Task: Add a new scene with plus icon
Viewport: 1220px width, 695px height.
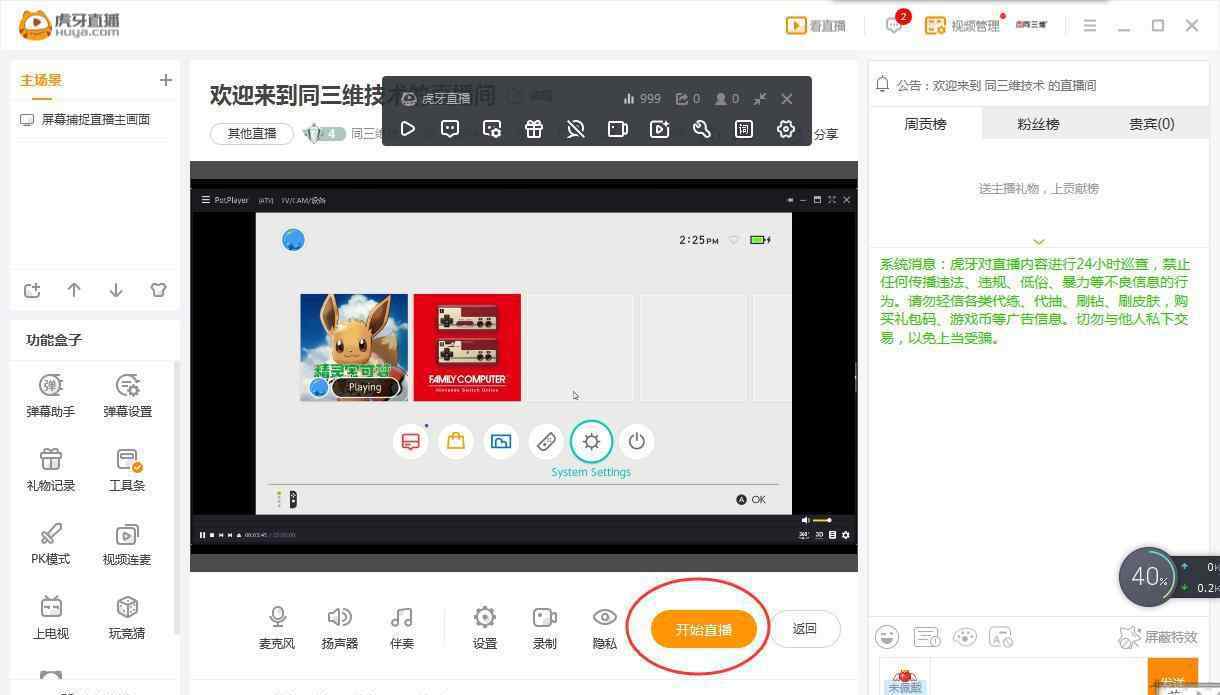Action: [x=166, y=80]
